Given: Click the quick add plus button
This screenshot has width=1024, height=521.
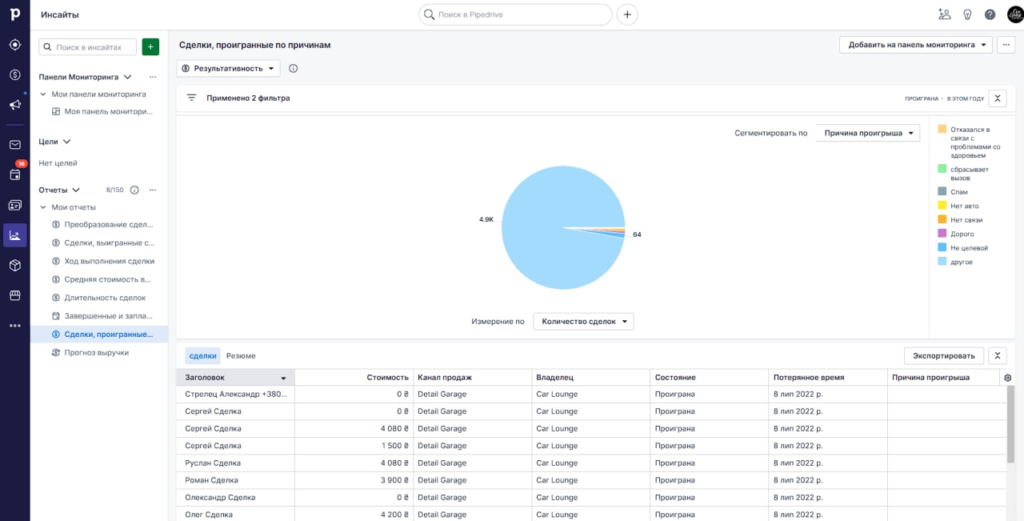Looking at the screenshot, I should (x=627, y=14).
